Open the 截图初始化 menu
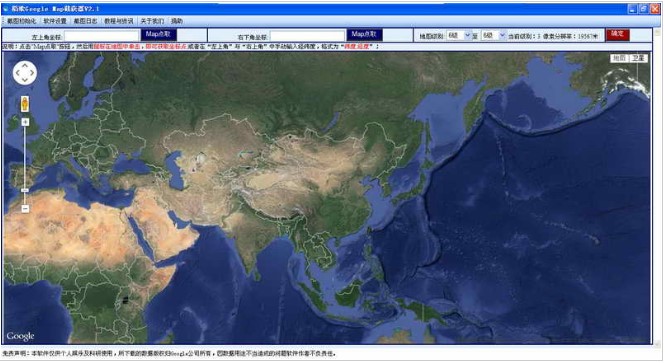The width and height of the screenshot is (665, 363). pyautogui.click(x=21, y=21)
